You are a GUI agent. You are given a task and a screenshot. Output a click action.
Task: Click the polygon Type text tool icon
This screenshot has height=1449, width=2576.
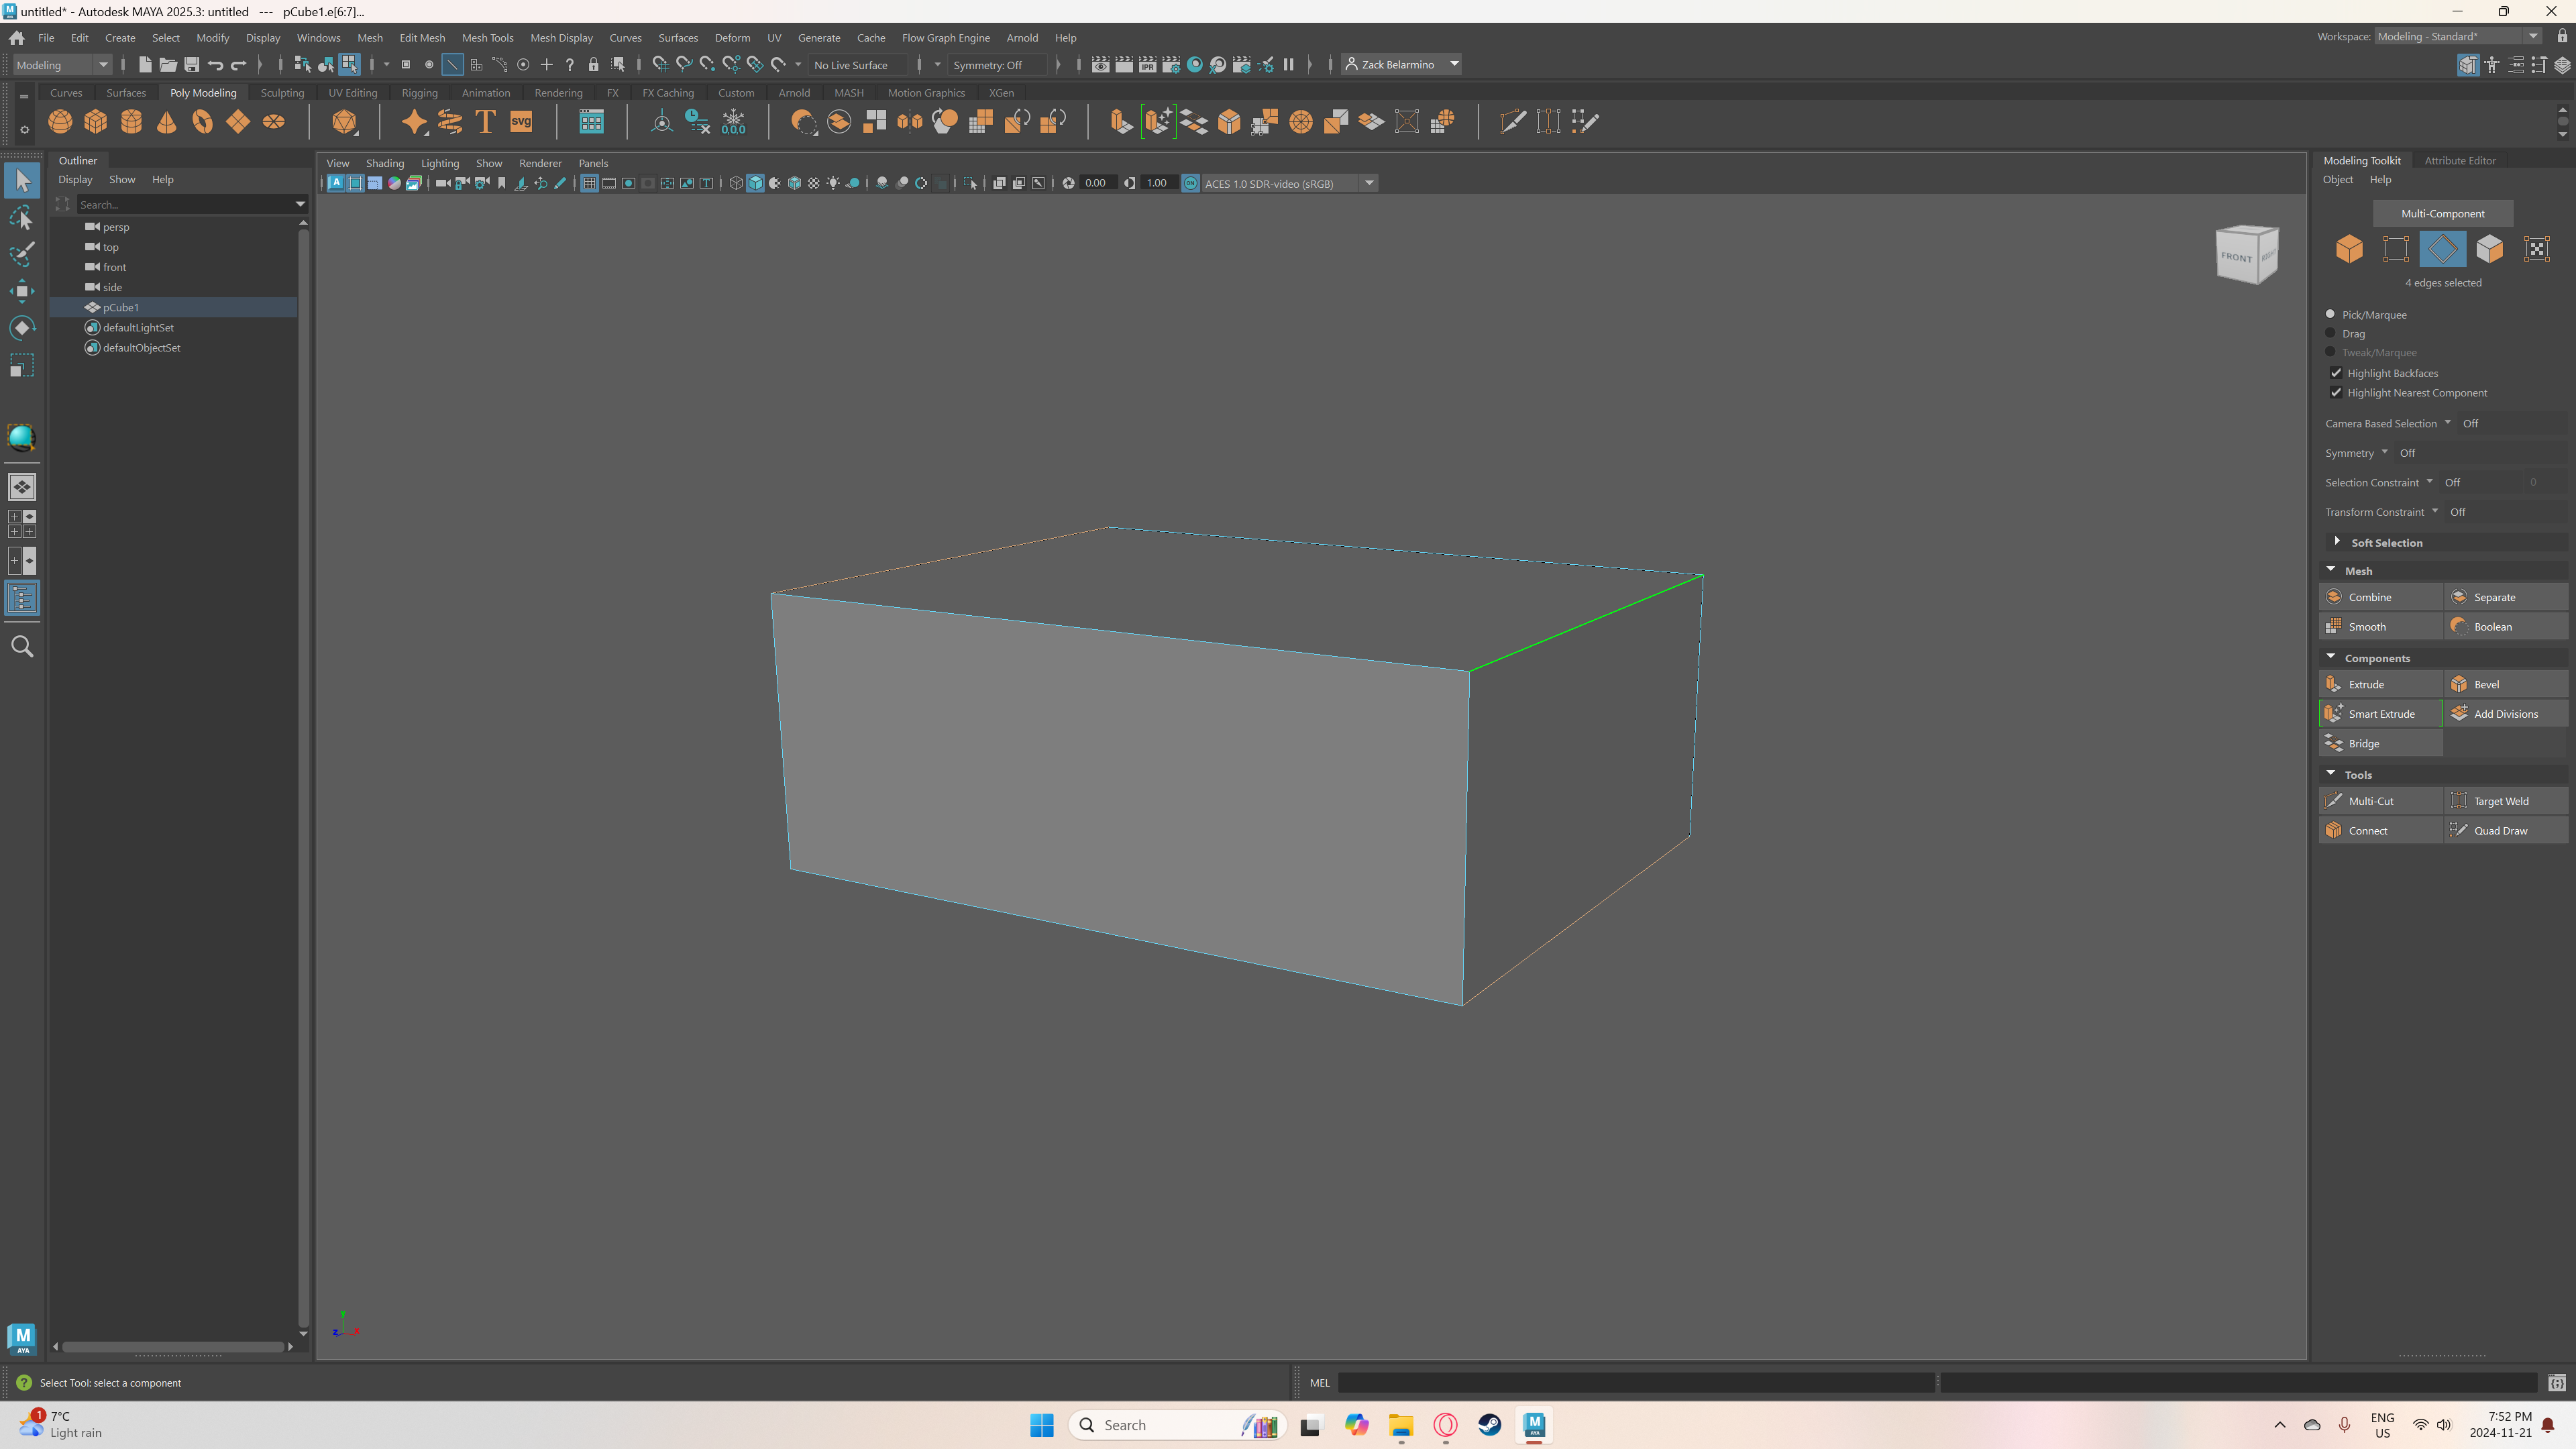485,122
